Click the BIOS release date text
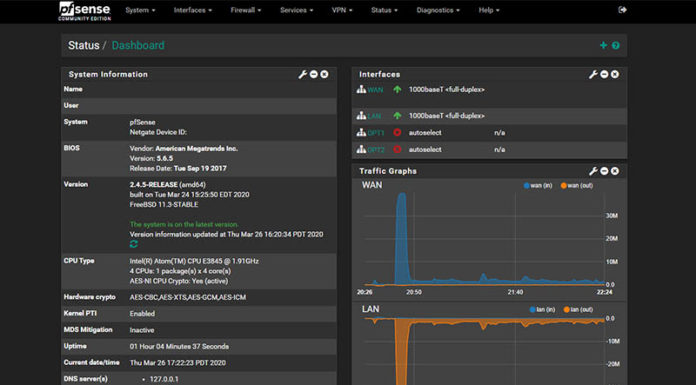This screenshot has height=385, width=696. pyautogui.click(x=178, y=168)
